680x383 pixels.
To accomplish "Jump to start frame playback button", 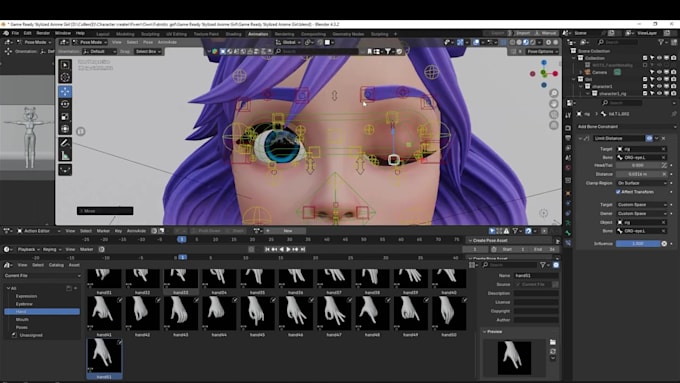I will click(267, 249).
